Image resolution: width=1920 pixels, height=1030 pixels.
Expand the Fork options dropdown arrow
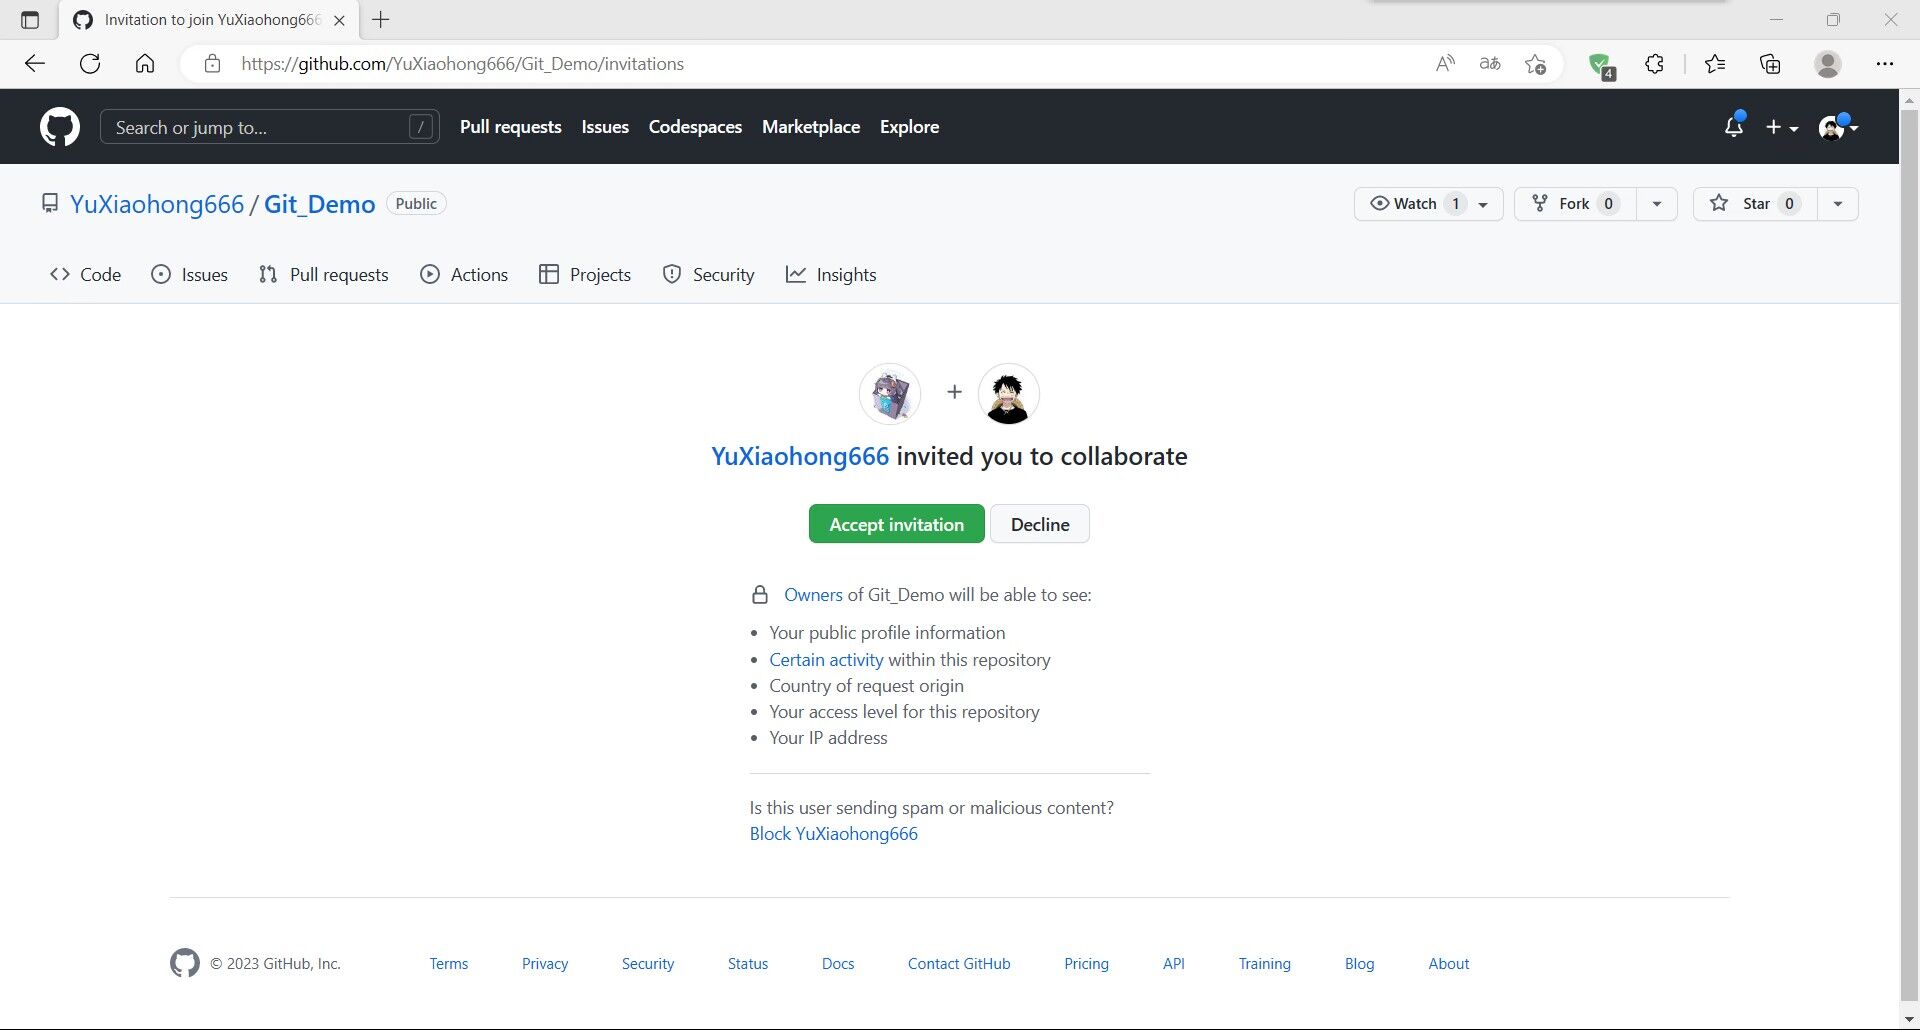(x=1657, y=204)
